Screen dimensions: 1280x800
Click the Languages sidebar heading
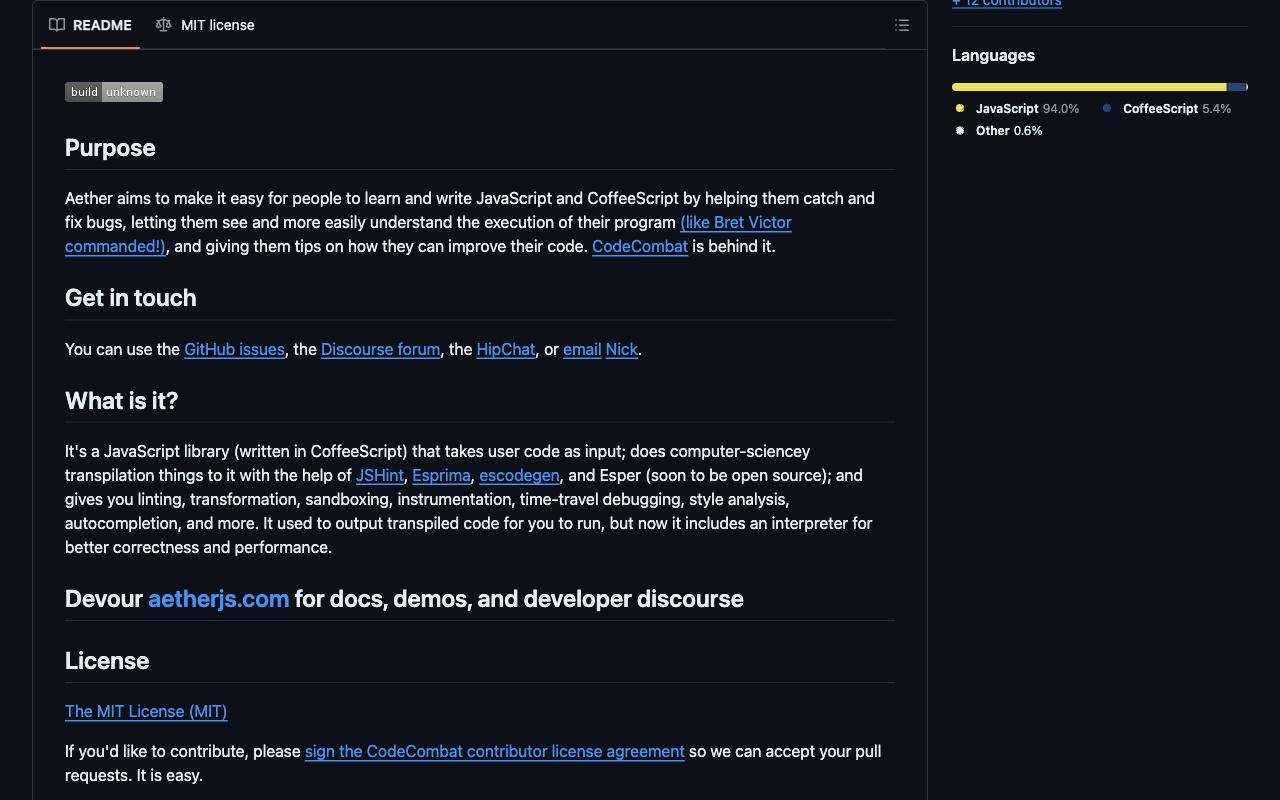(993, 55)
